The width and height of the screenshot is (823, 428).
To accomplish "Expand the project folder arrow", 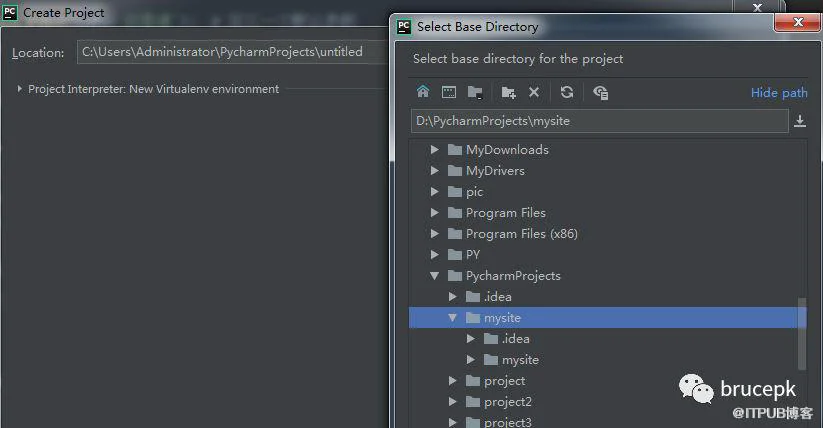I will click(x=452, y=381).
